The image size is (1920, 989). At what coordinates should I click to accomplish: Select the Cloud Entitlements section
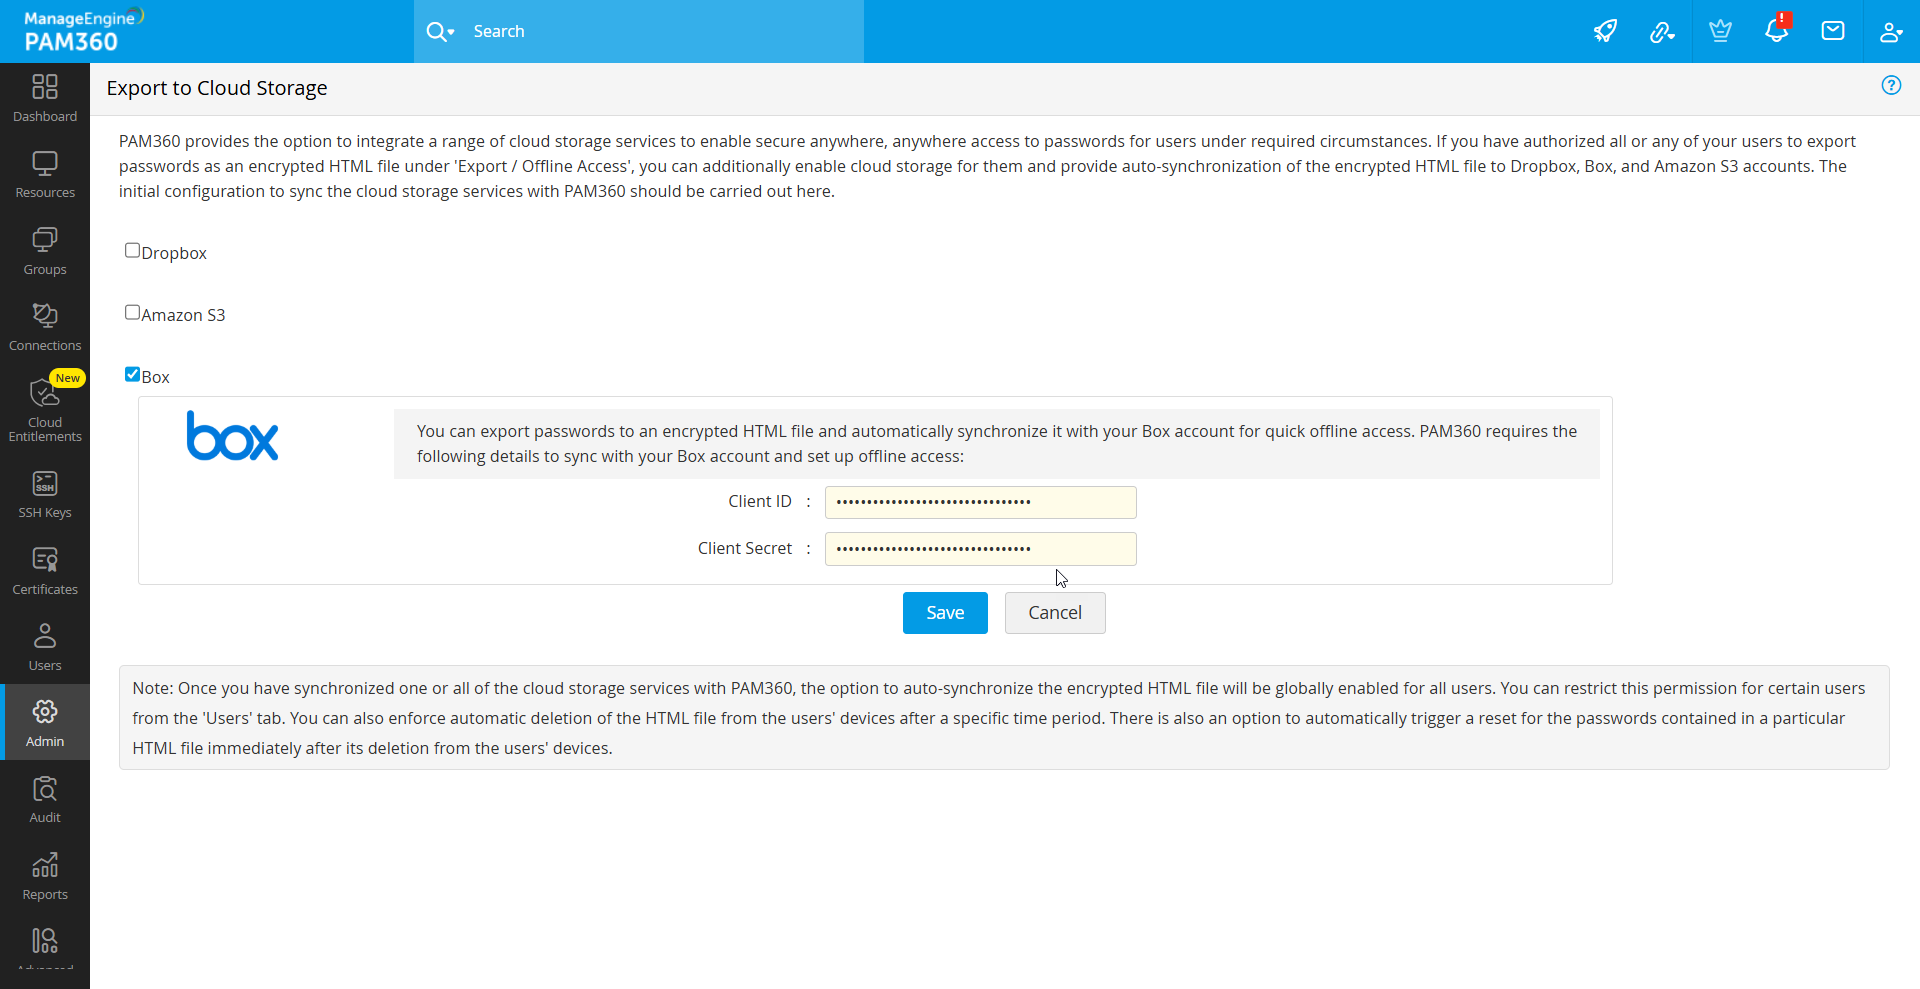[44, 408]
